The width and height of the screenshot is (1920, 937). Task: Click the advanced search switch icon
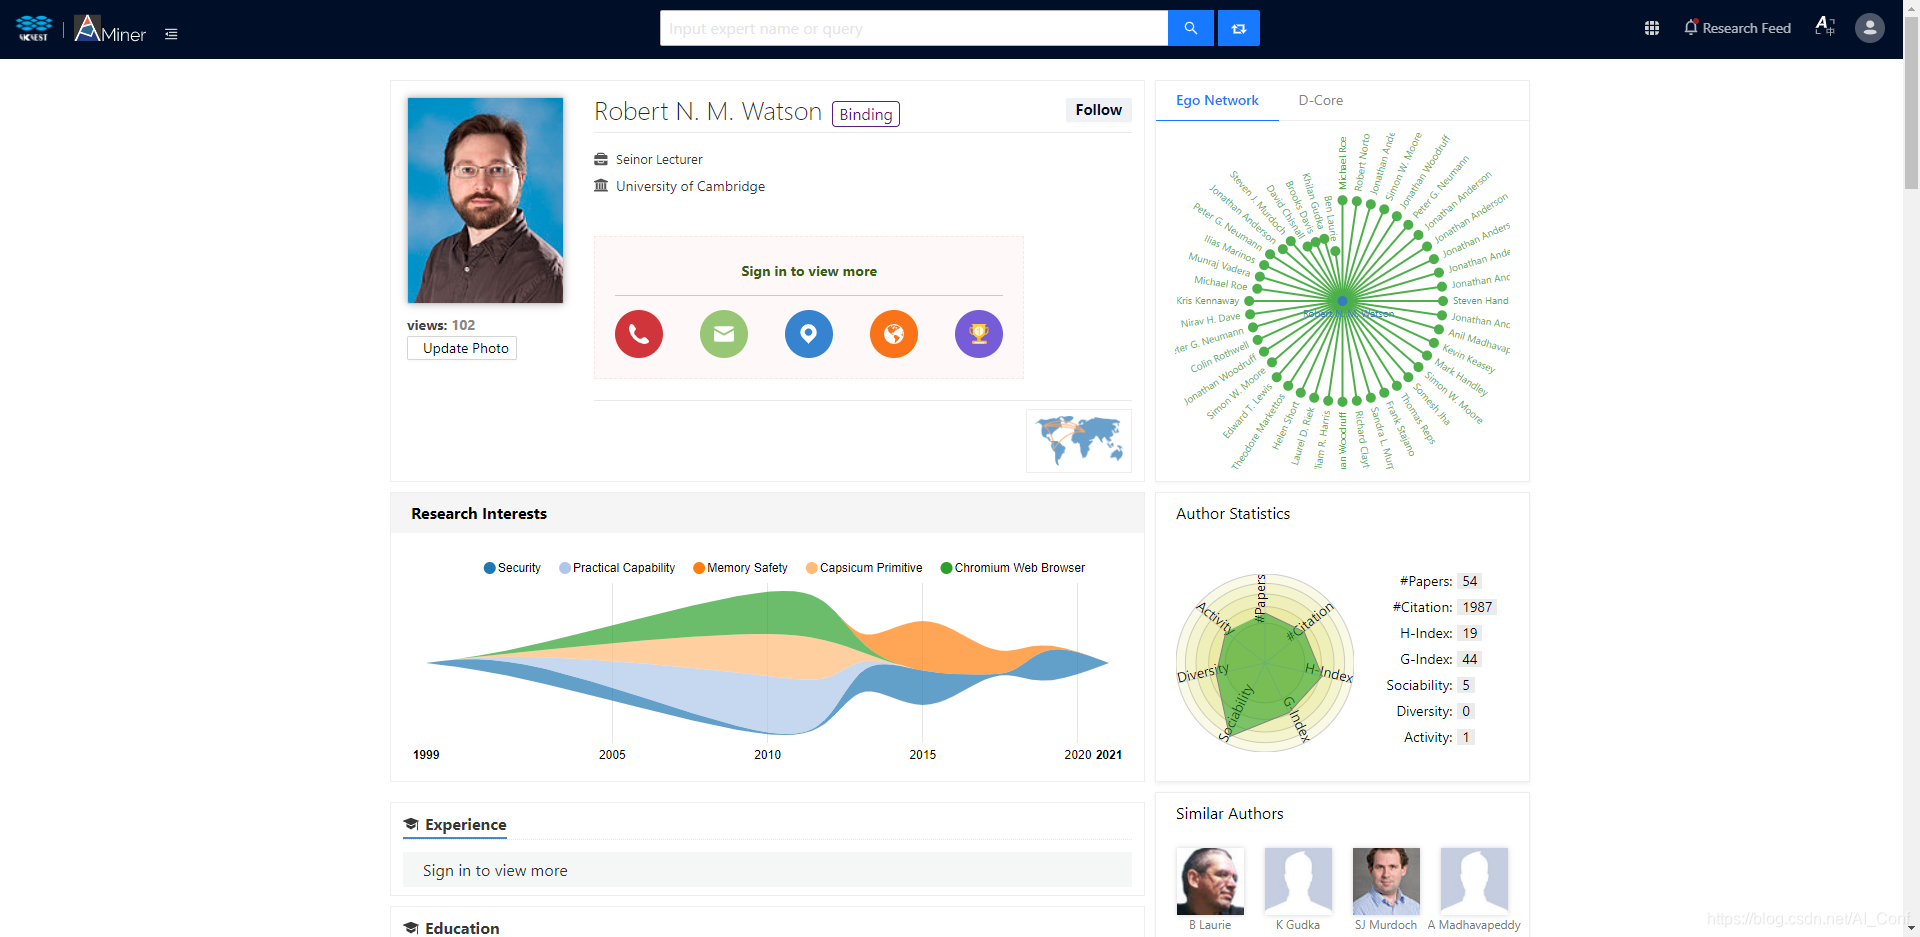tap(1239, 28)
